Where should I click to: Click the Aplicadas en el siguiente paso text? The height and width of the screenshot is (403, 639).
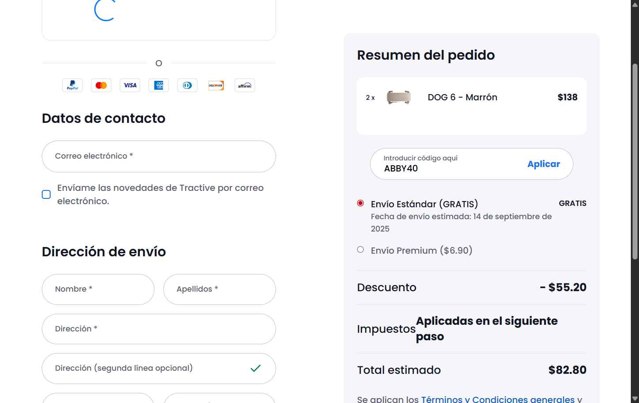click(487, 329)
